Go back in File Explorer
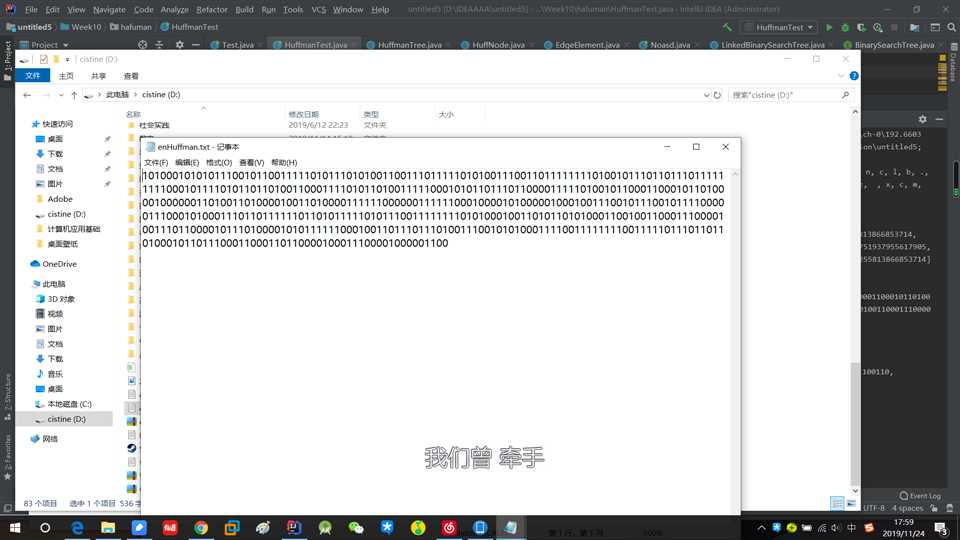 tap(27, 95)
